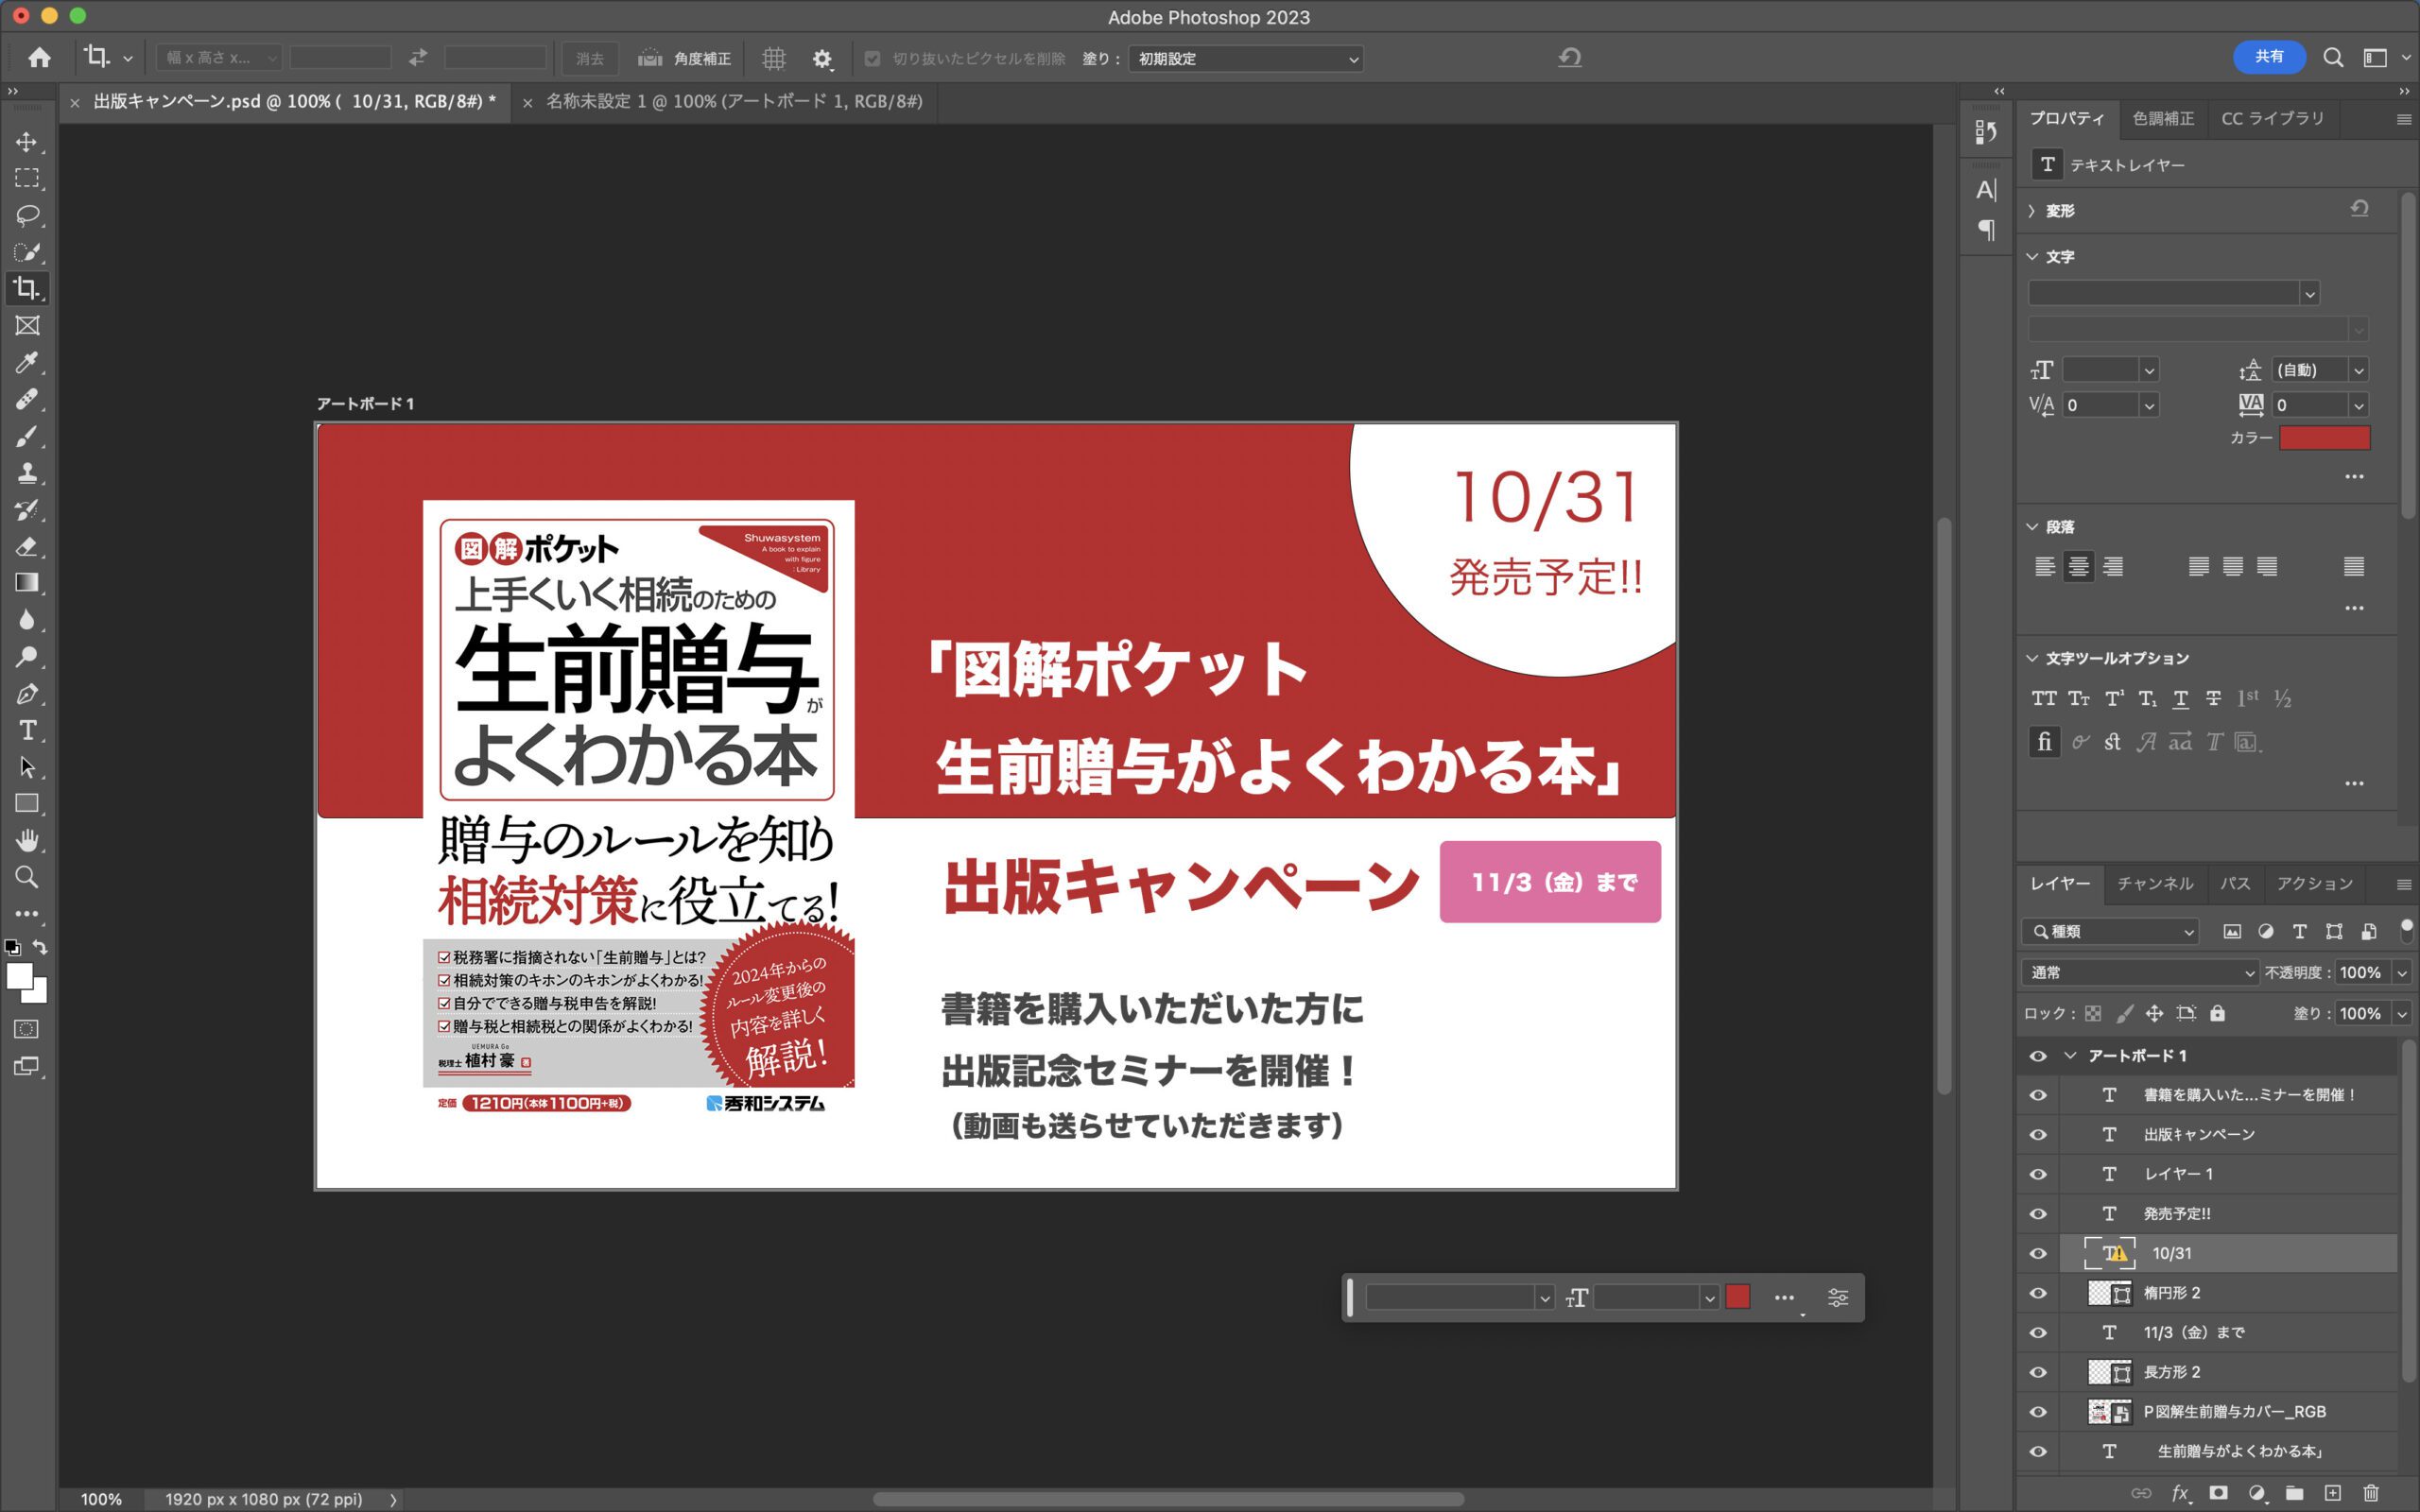Select the Rectangular Marquee tool

point(27,178)
